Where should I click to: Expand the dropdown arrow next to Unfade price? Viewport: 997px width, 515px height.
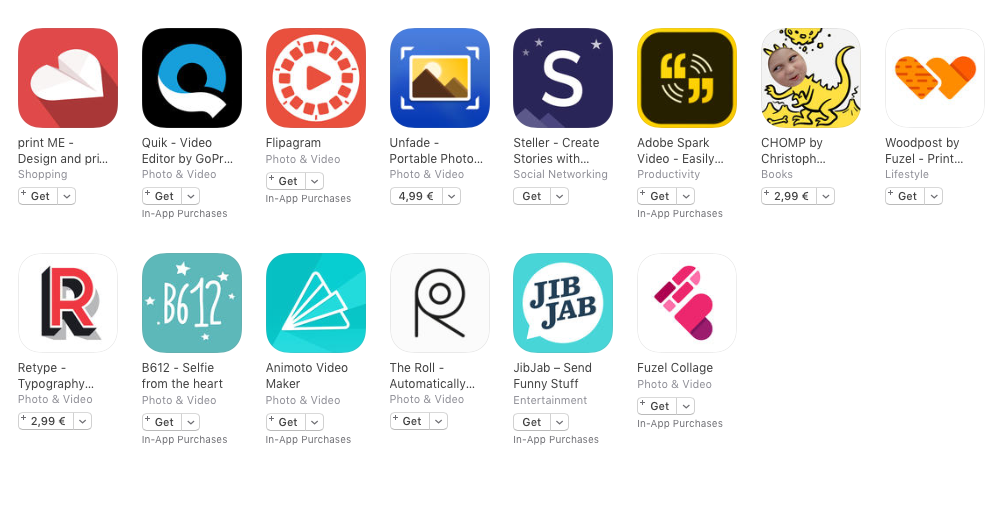451,196
